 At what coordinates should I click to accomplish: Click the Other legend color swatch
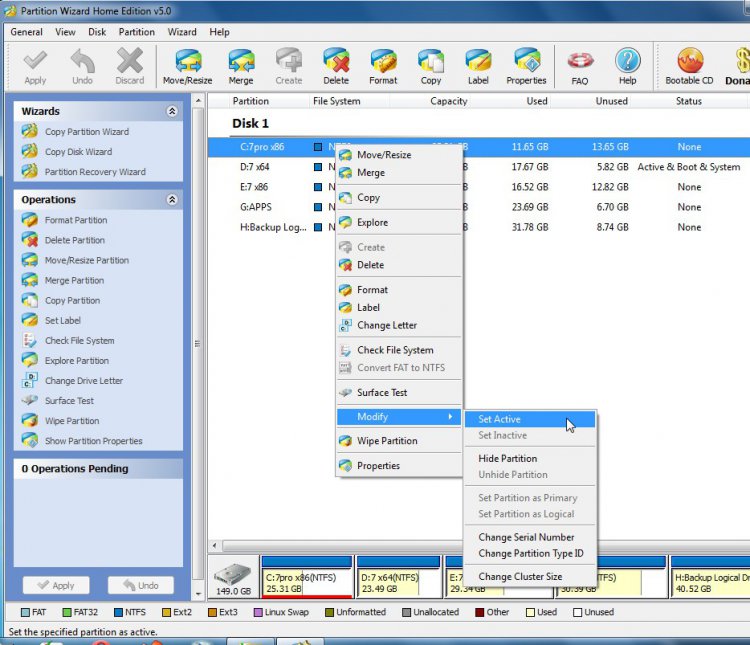click(480, 612)
